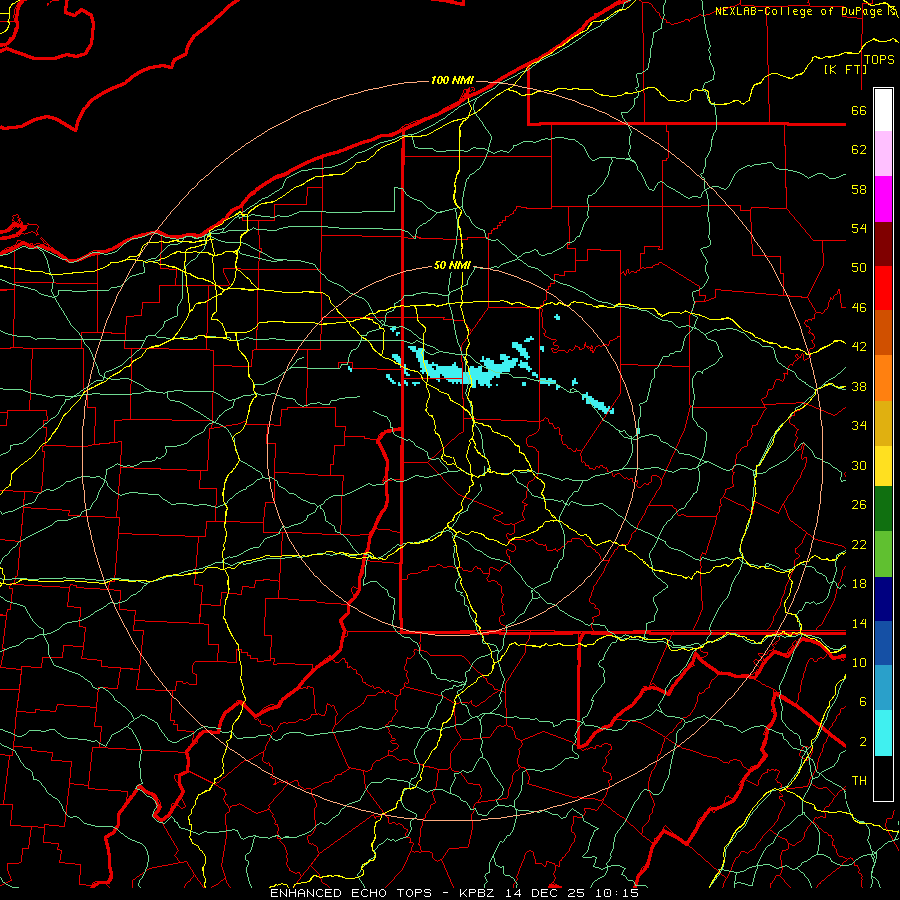Pick the gold legend color block
This screenshot has height=900, width=900.
[883, 423]
